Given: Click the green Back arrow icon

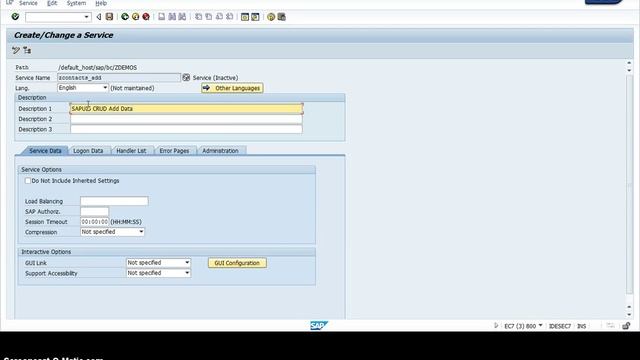Looking at the screenshot, I should point(125,17).
